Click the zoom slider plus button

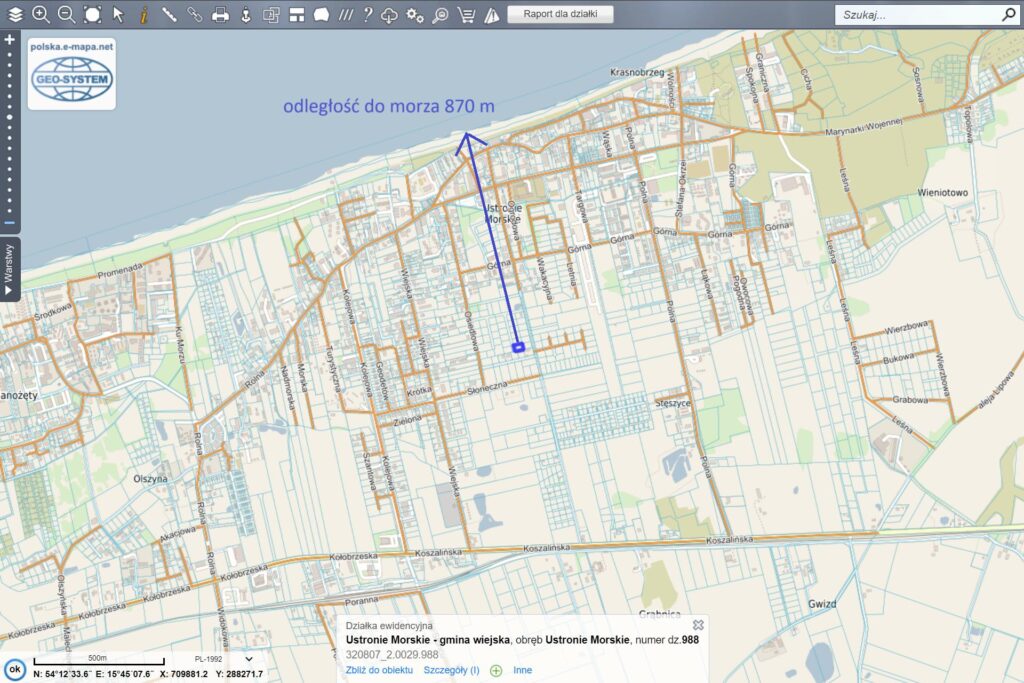9,39
